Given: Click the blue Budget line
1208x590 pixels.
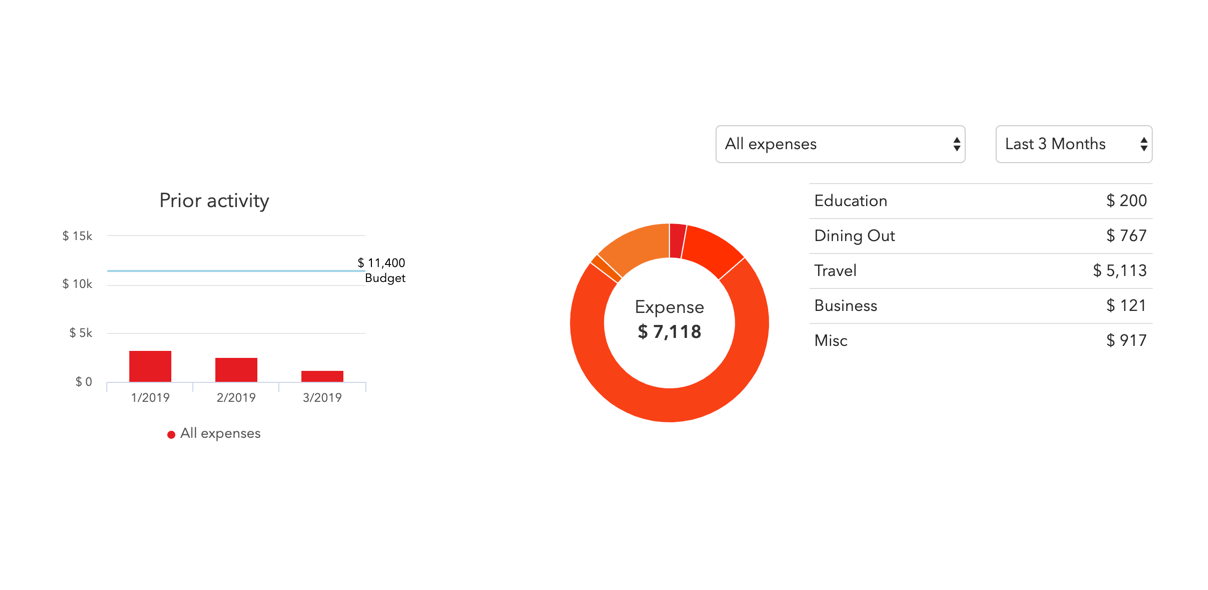Looking at the screenshot, I should pos(230,271).
